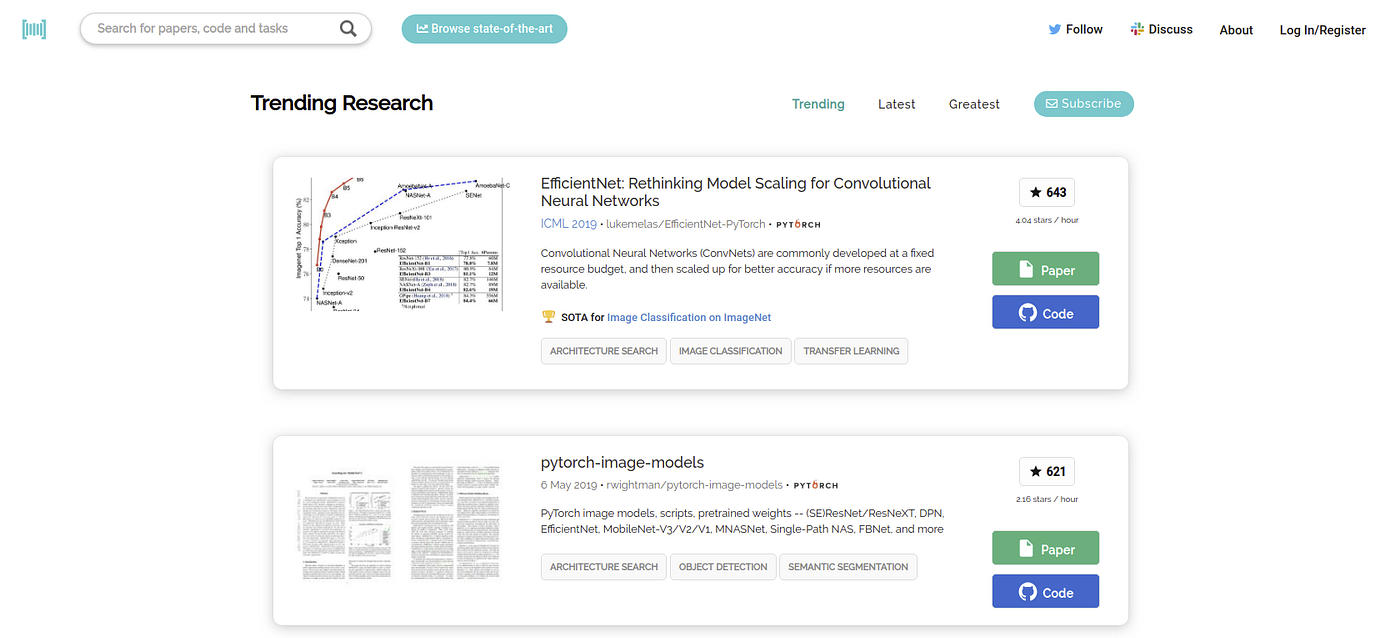Select the TRANSFER LEARNING tag
1400x638 pixels.
[x=851, y=351]
